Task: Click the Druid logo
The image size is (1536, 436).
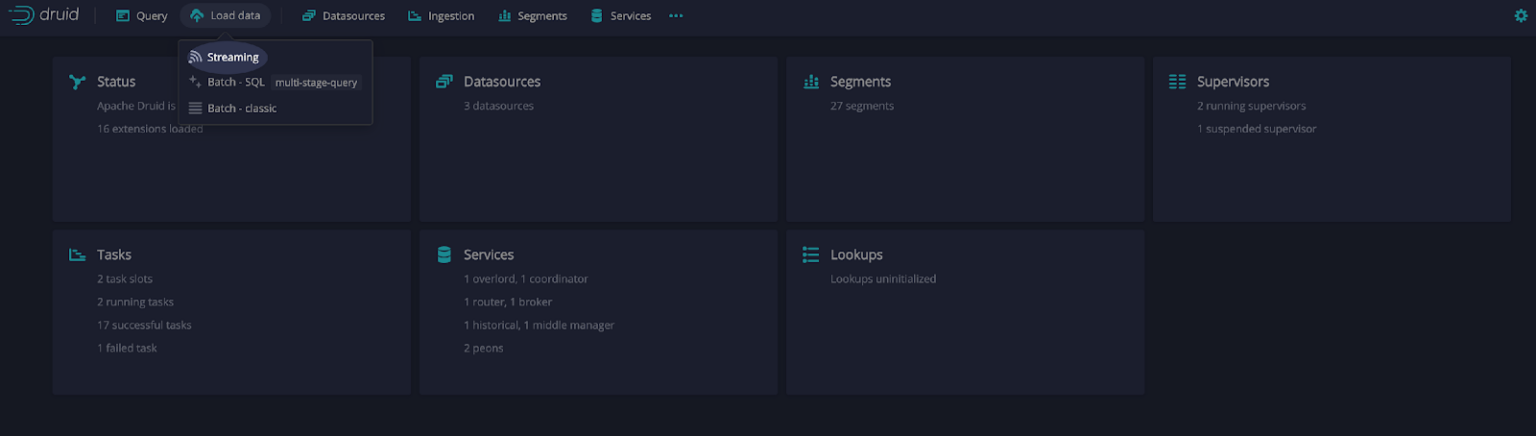Action: 44,15
